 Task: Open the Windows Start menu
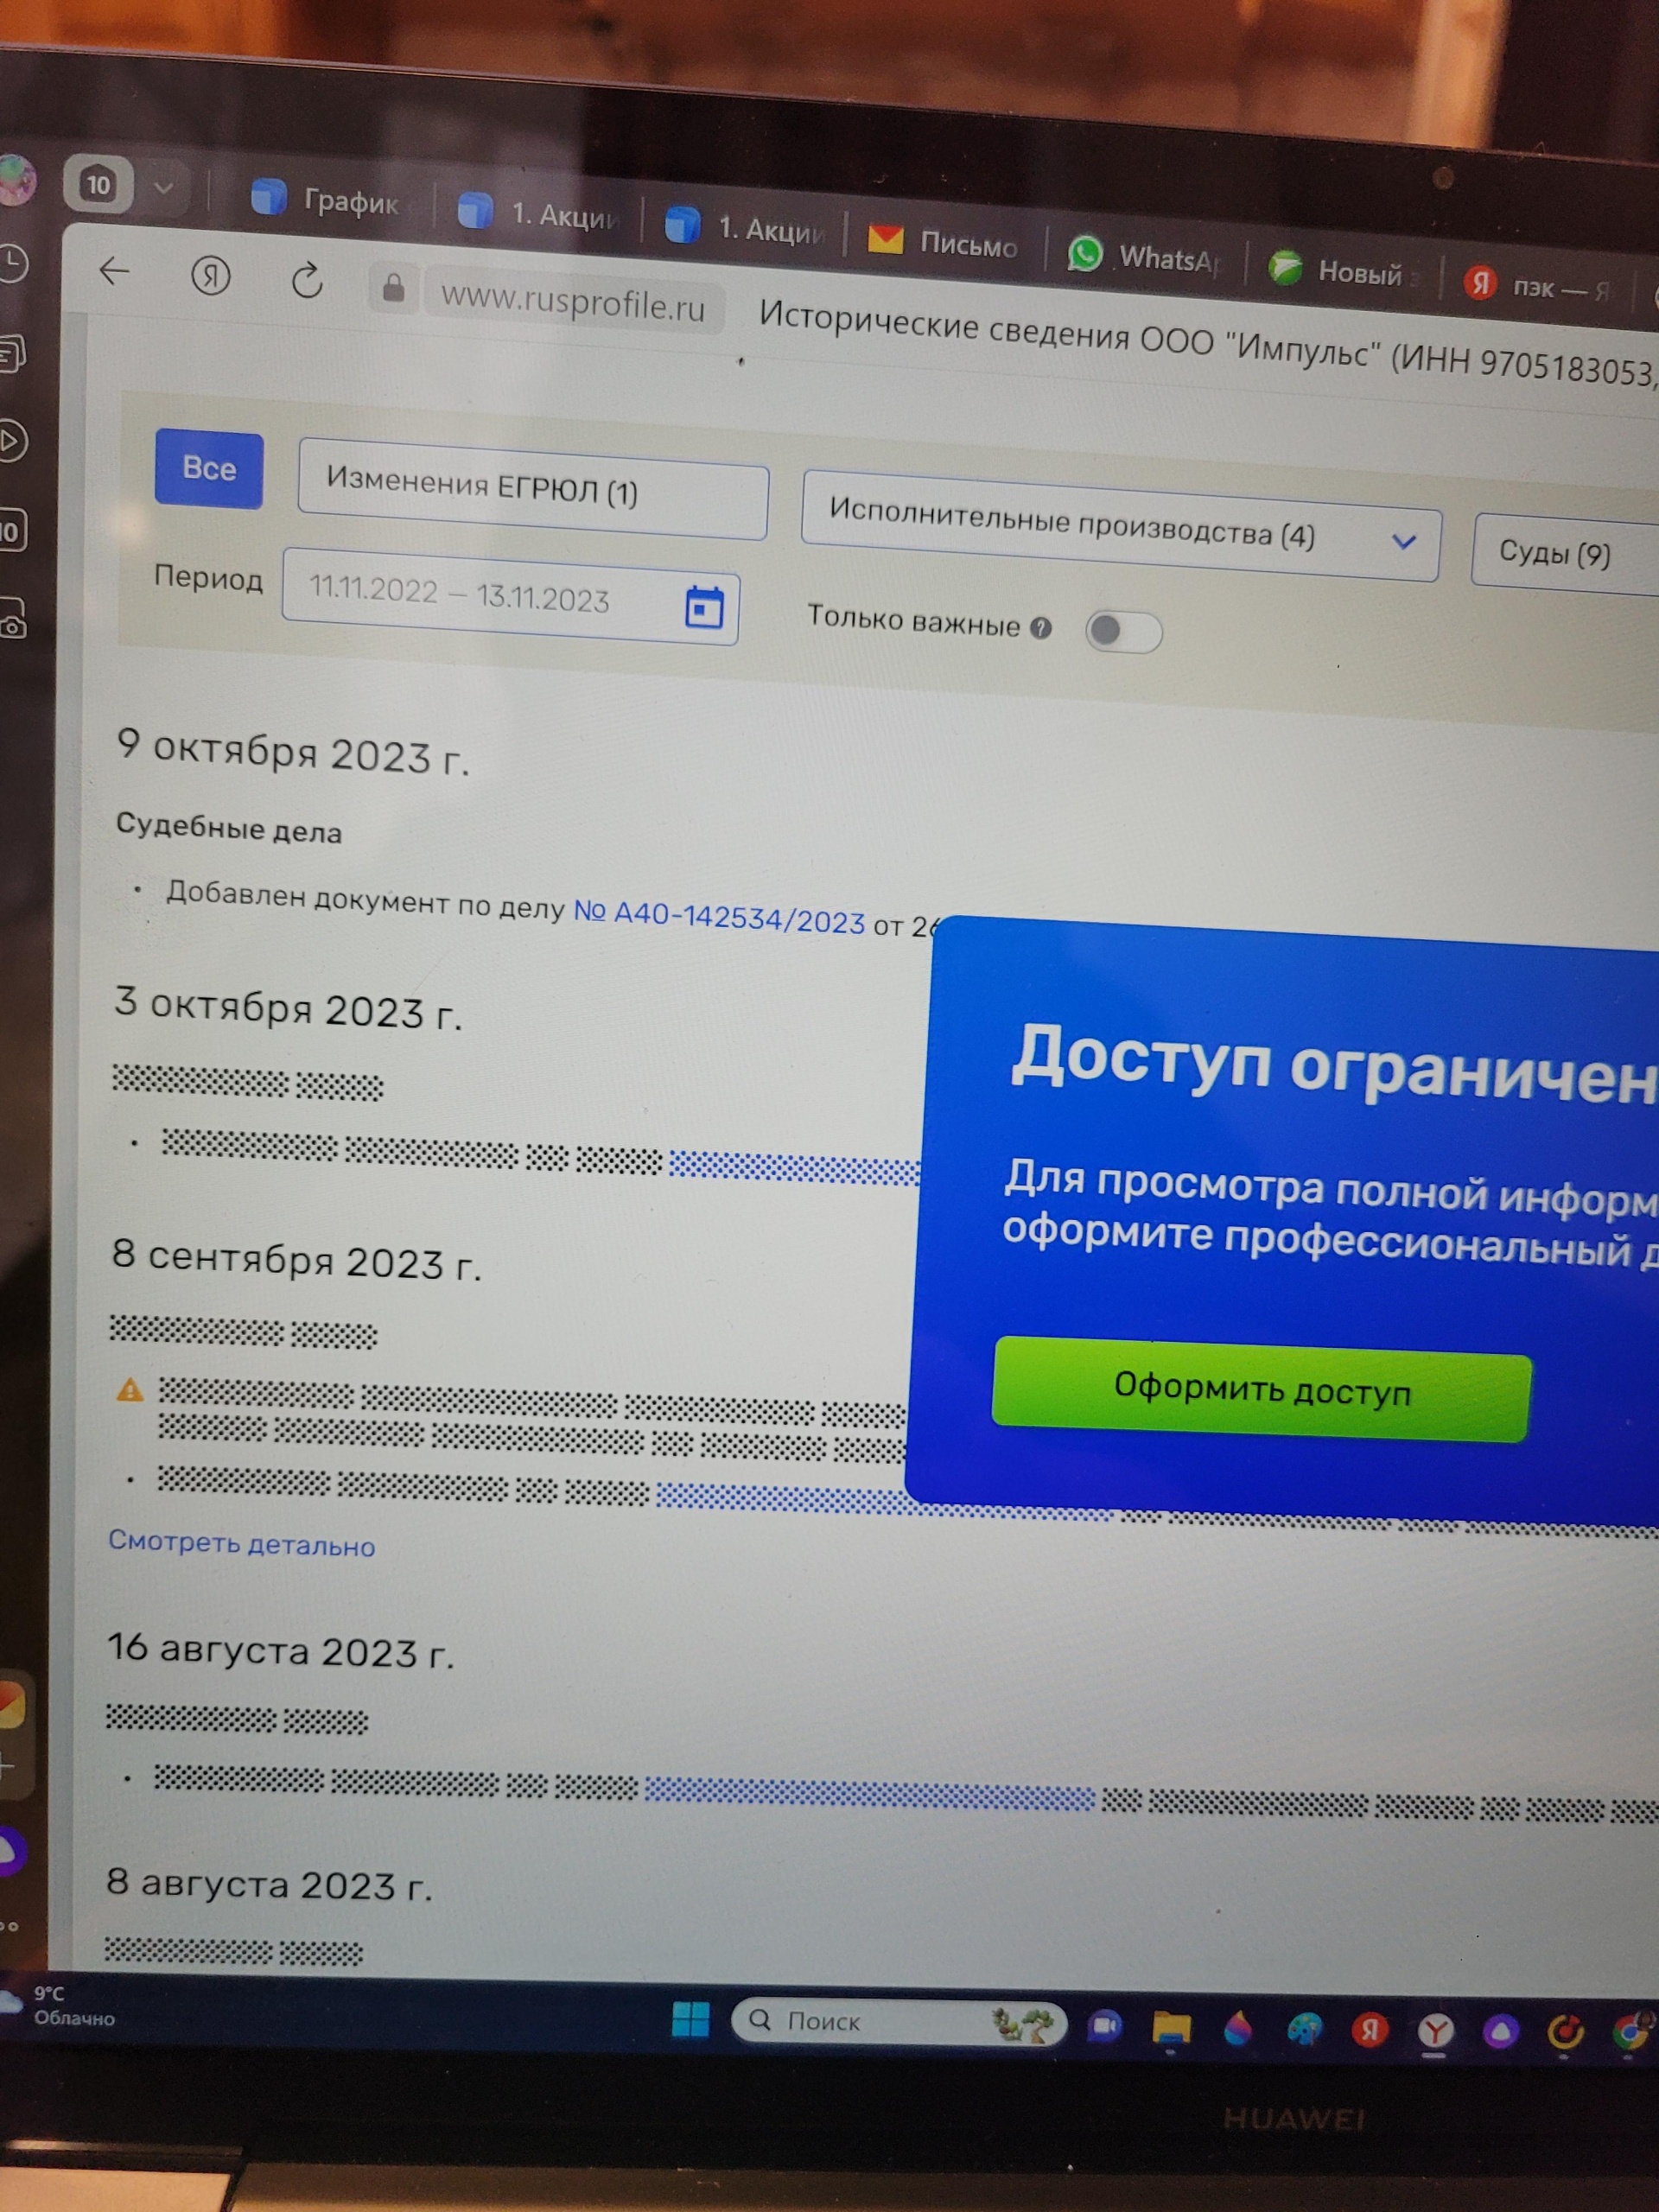tap(690, 2019)
